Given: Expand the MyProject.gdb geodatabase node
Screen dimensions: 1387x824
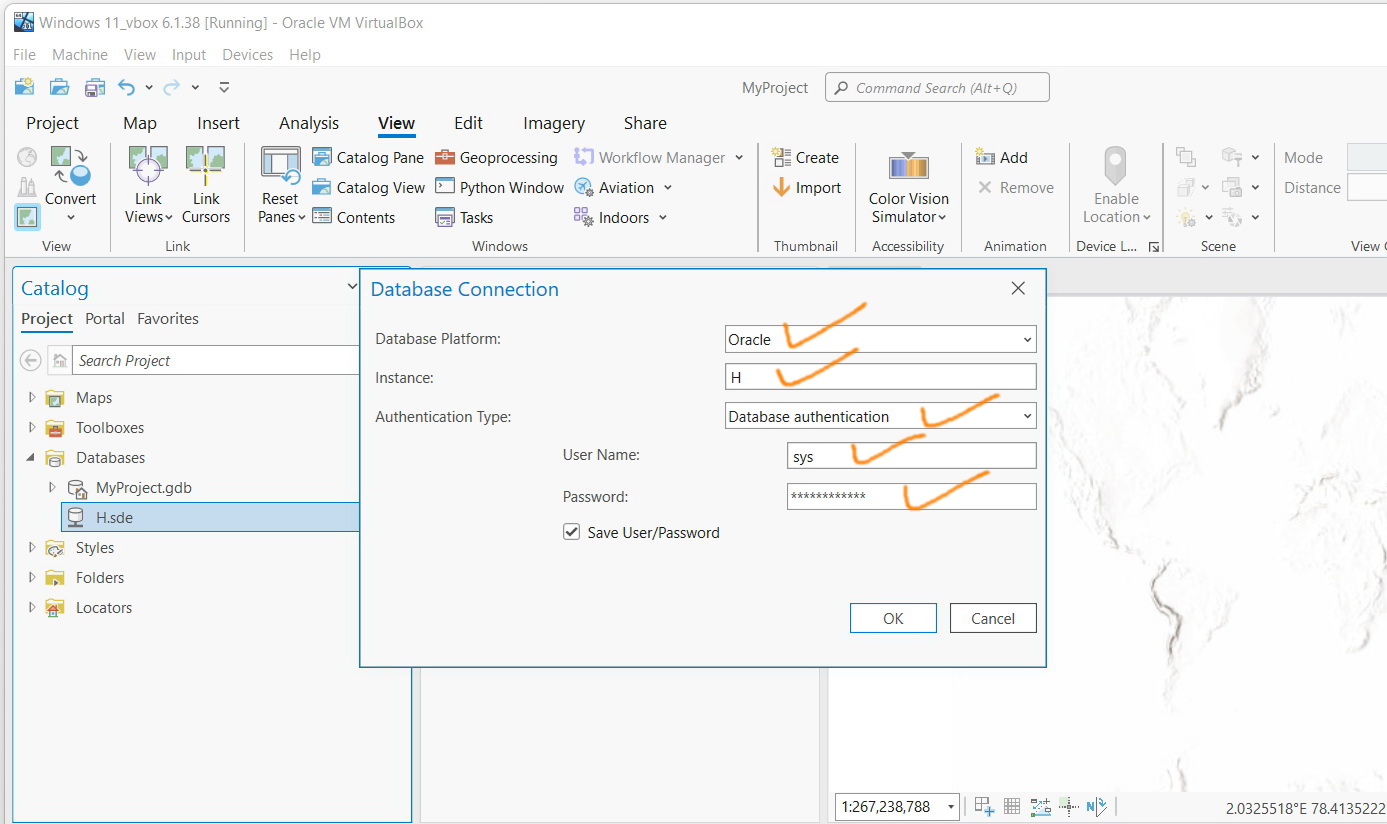Looking at the screenshot, I should point(52,487).
